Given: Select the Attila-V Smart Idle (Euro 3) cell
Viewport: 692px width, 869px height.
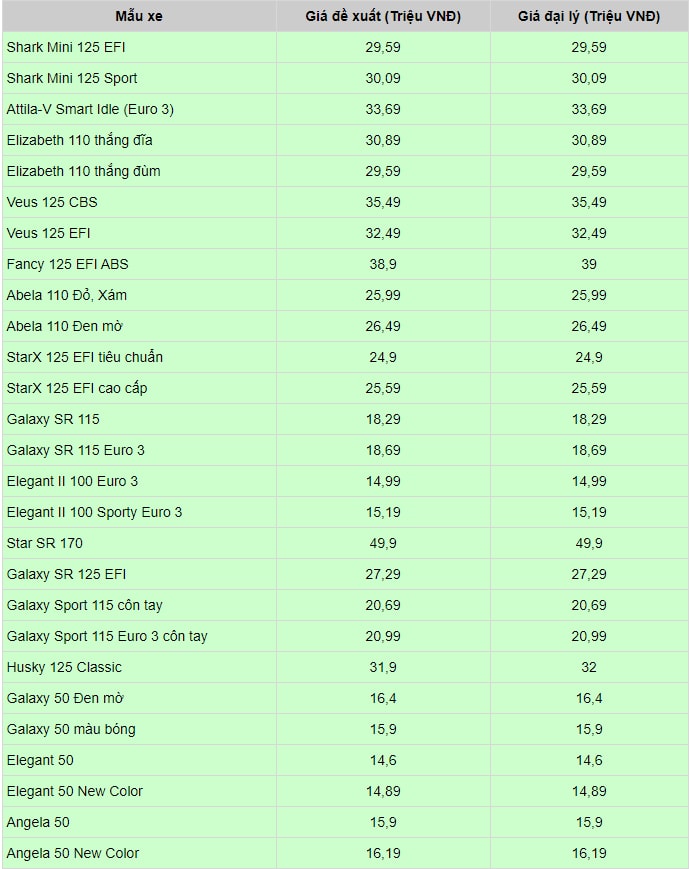Looking at the screenshot, I should pos(90,109).
